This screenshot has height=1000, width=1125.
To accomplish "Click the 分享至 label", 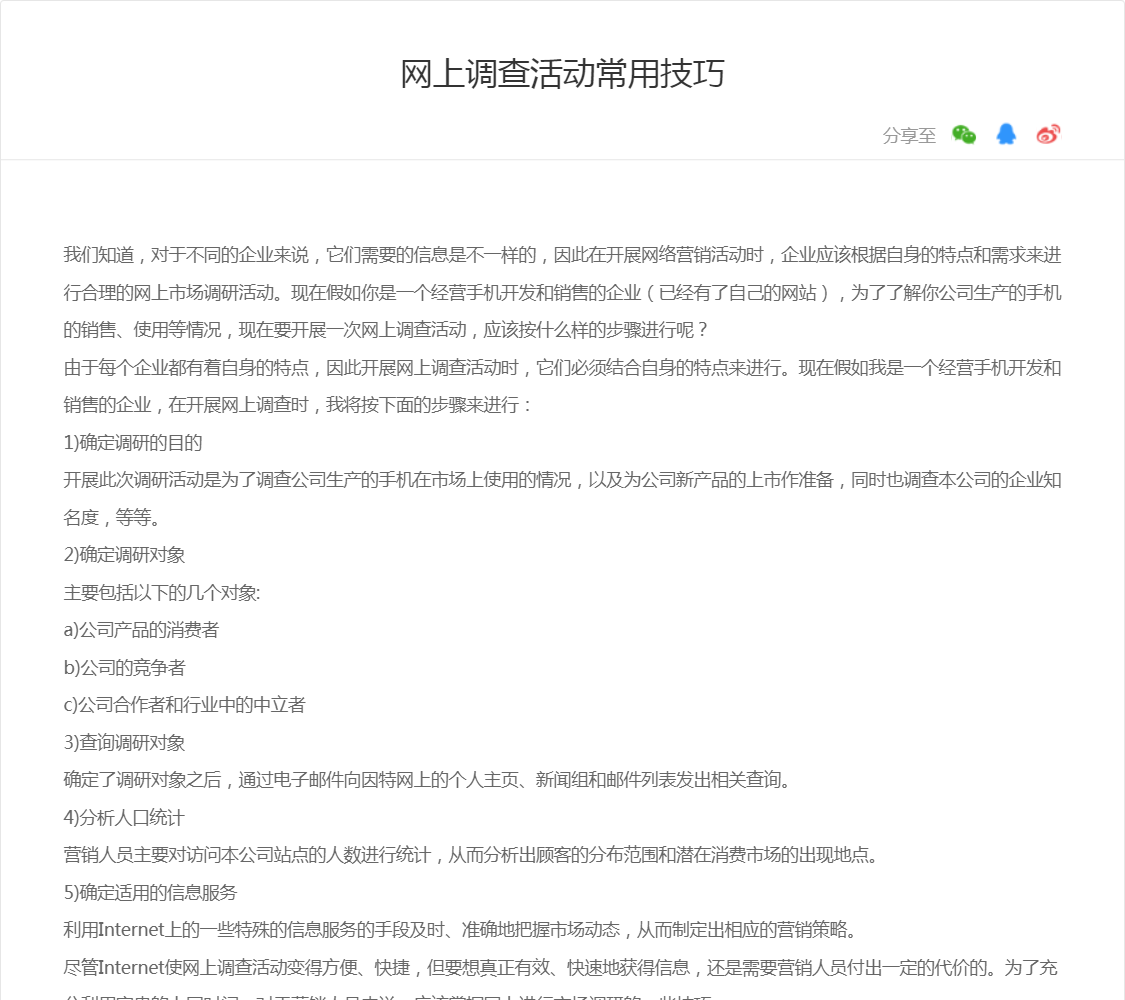I will click(x=909, y=136).
